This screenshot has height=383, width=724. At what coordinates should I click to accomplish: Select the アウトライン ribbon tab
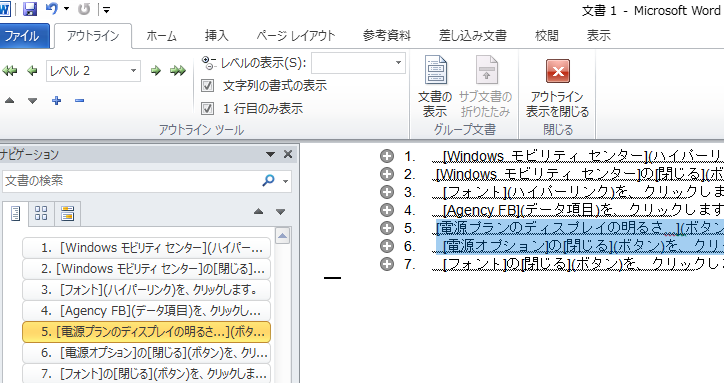tap(93, 36)
